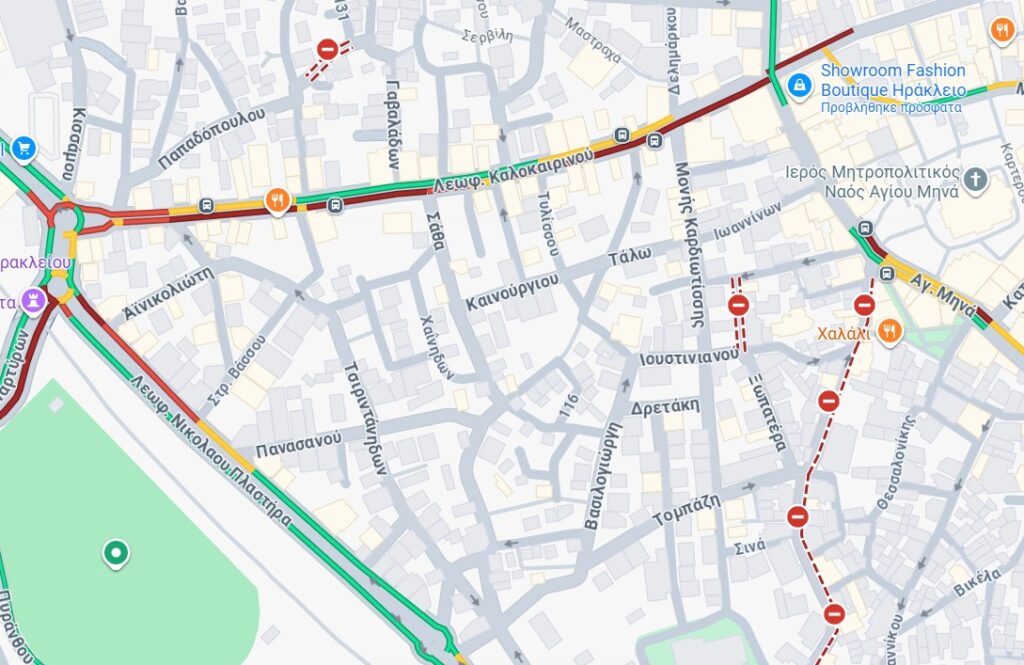The height and width of the screenshot is (665, 1024).
Task: Click the green location pin in the park
Action: click(116, 553)
